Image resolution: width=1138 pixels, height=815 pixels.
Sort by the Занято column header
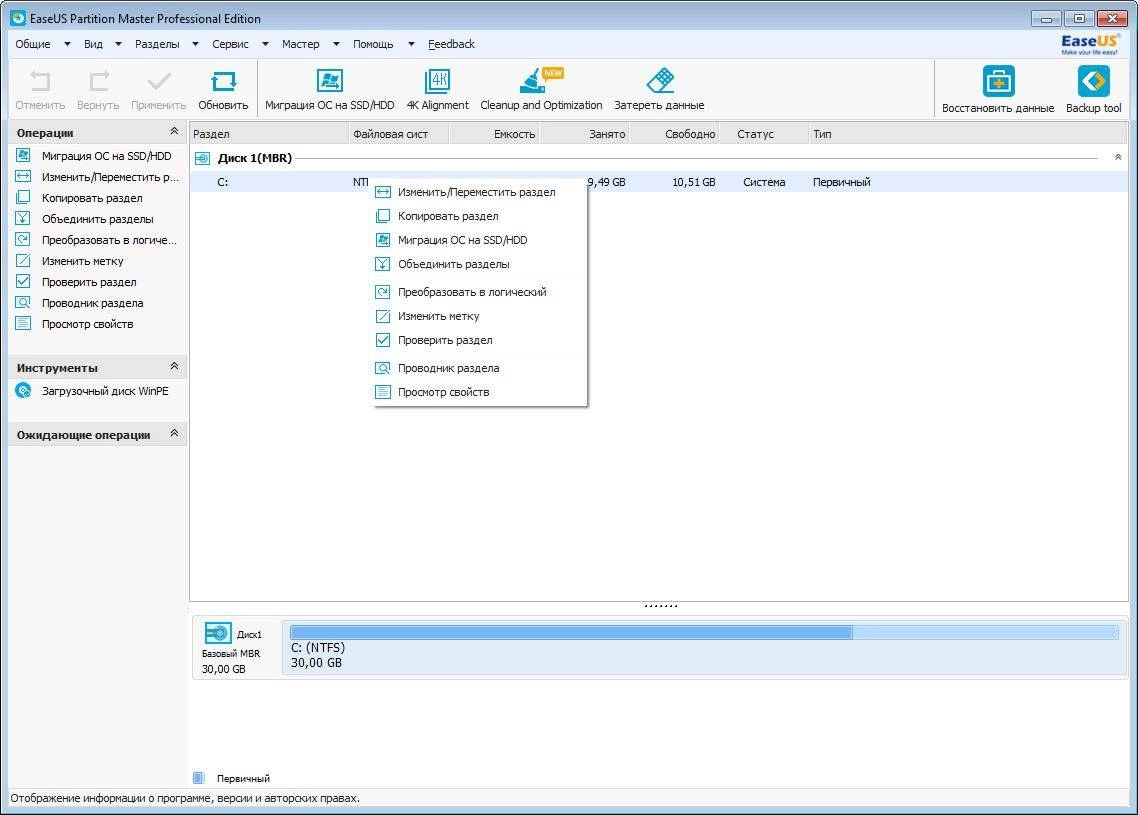(x=584, y=134)
